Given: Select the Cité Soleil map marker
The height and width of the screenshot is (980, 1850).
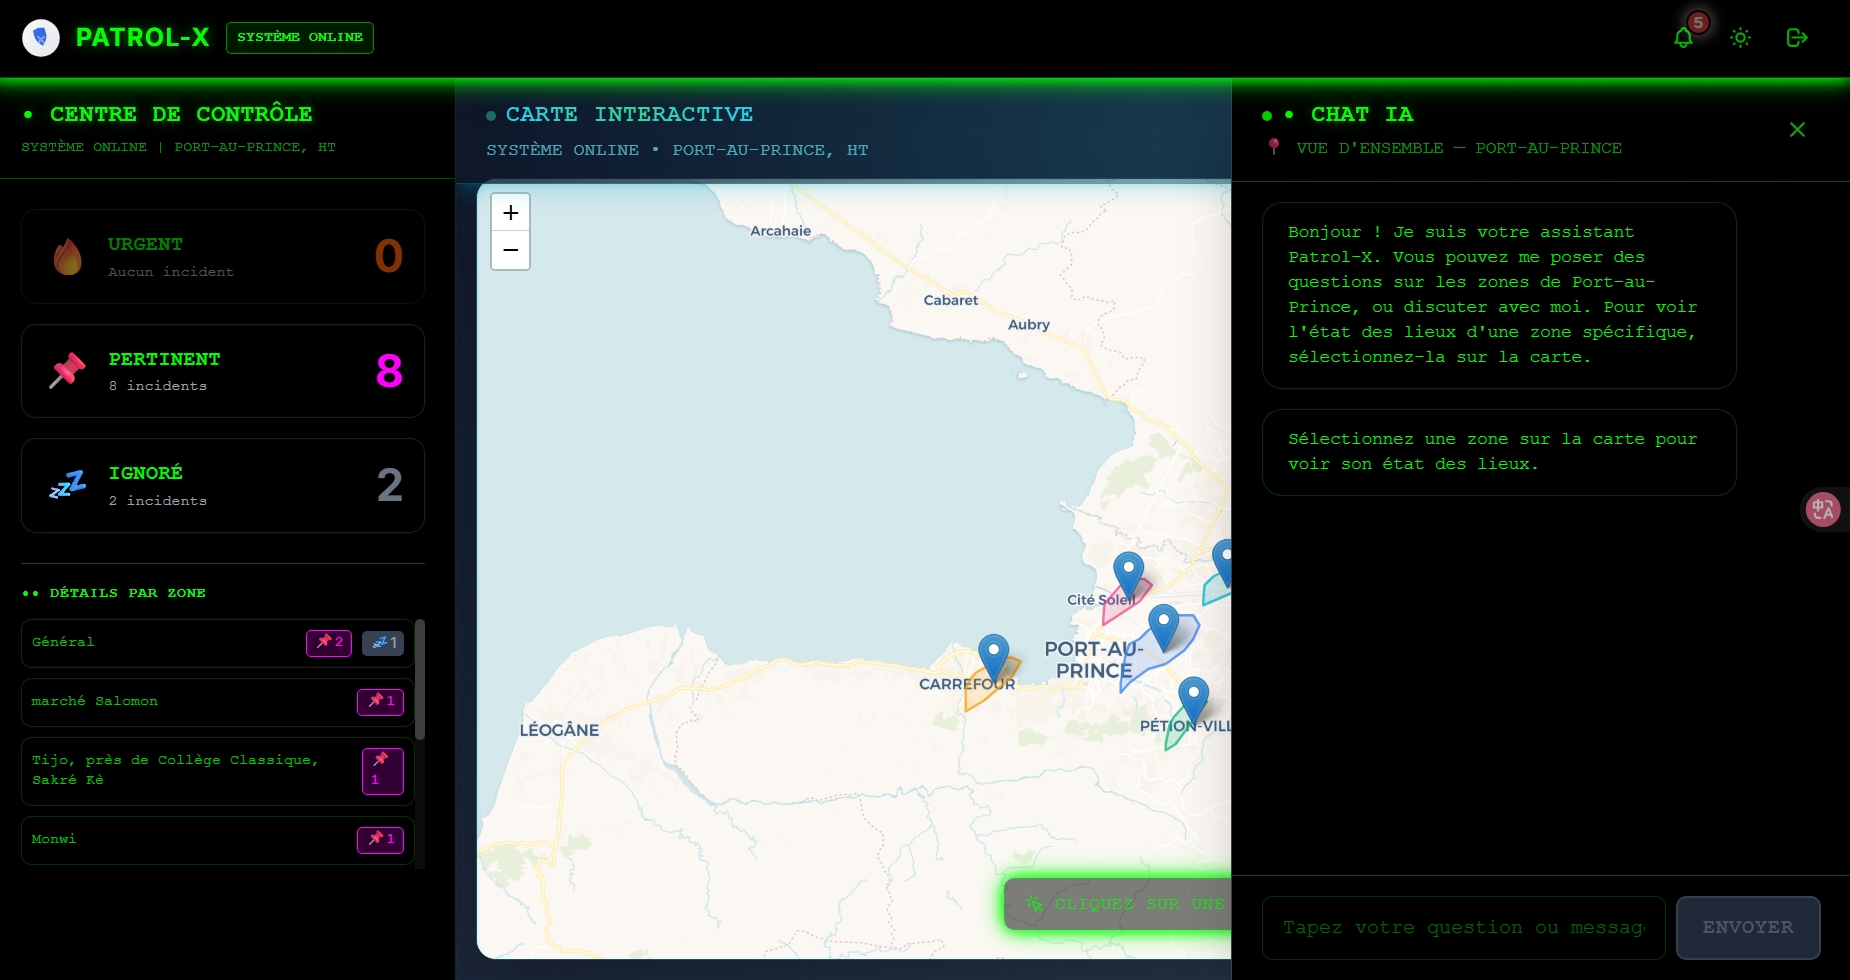Looking at the screenshot, I should 1128,574.
